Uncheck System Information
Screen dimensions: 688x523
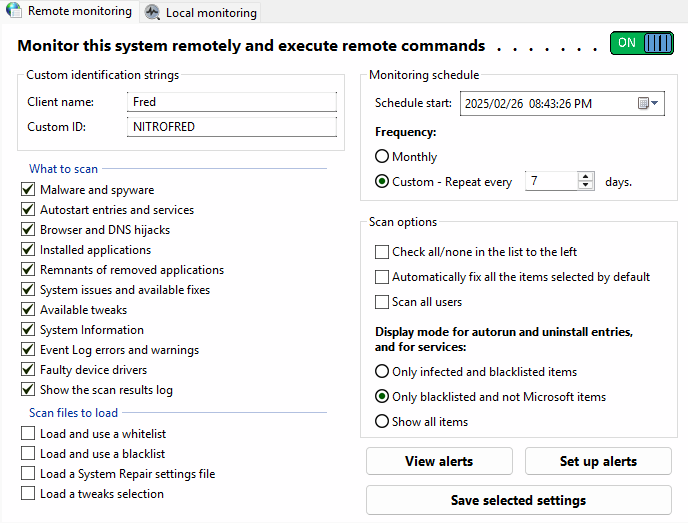pyautogui.click(x=28, y=330)
